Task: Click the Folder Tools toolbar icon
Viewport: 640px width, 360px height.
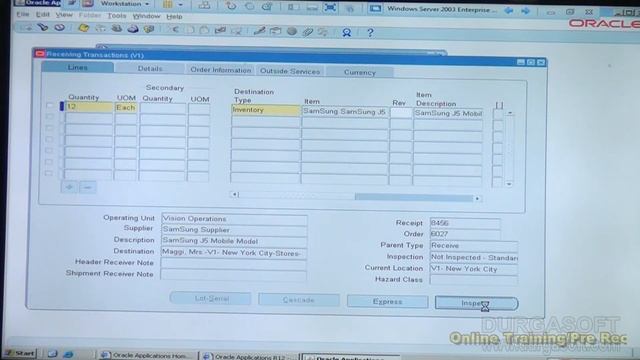Action: [x=323, y=32]
